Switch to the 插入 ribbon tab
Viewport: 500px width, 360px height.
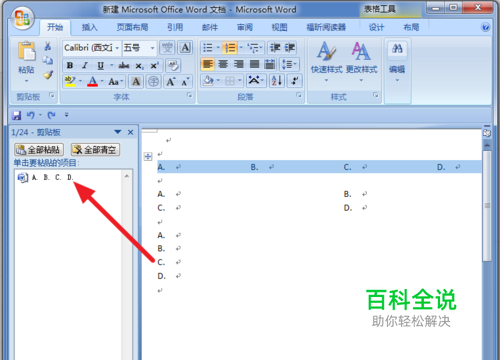[x=89, y=27]
